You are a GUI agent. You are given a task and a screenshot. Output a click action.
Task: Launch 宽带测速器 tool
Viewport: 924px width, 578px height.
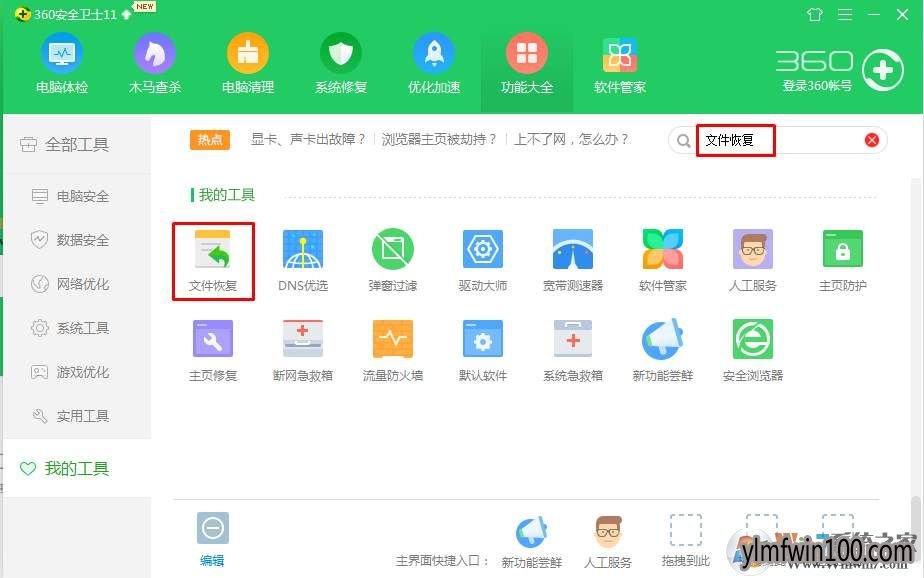tap(573, 261)
